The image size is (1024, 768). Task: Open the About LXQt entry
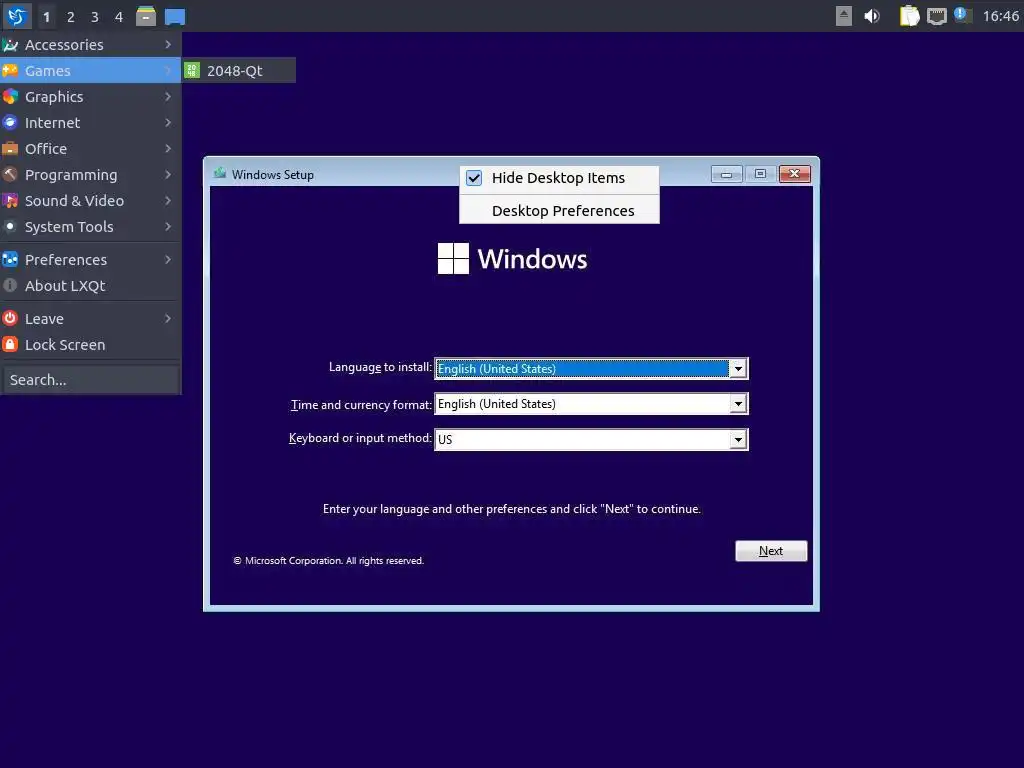click(x=90, y=285)
